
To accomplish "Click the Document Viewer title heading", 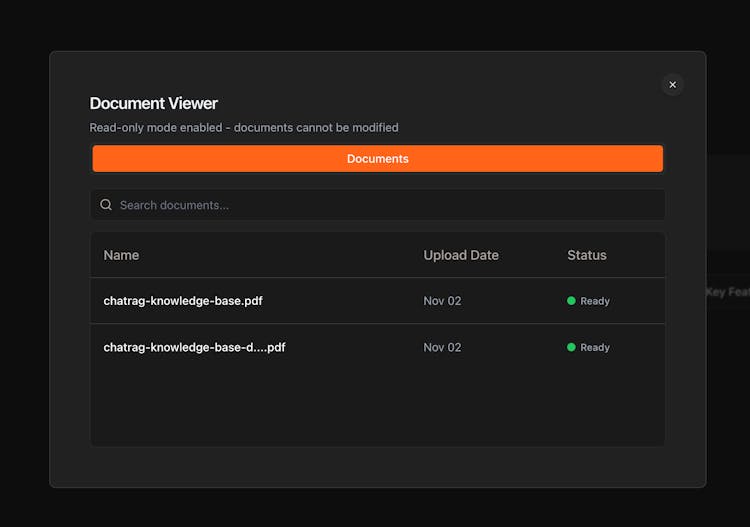I will (153, 103).
